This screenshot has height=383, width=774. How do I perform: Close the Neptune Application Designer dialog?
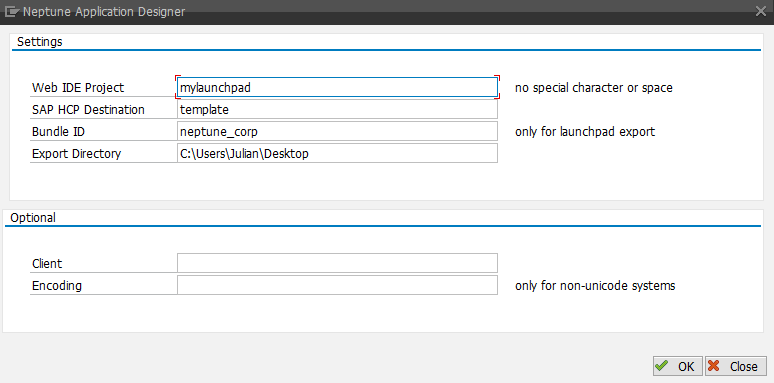click(761, 11)
